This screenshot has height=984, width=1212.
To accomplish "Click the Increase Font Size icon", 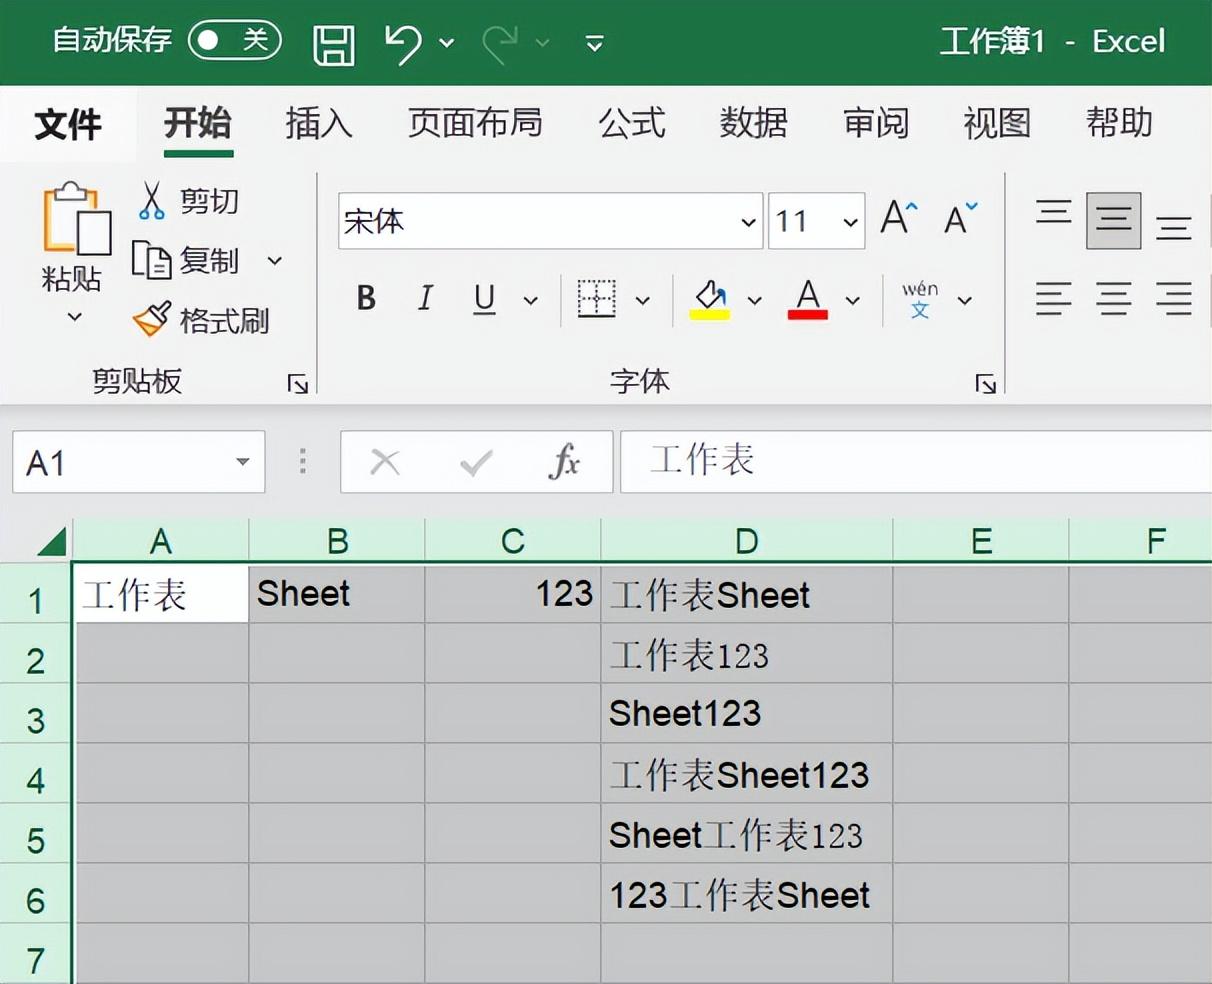I will (x=894, y=216).
